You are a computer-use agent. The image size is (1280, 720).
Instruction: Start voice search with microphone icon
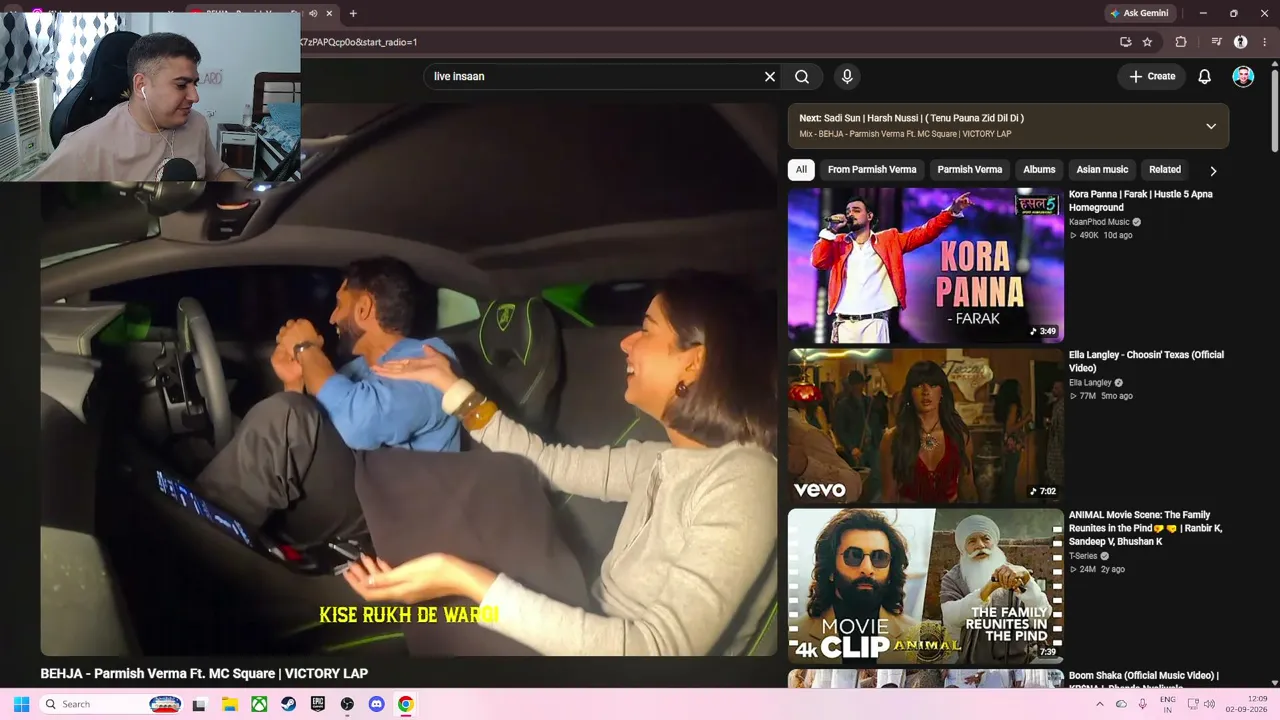[847, 77]
